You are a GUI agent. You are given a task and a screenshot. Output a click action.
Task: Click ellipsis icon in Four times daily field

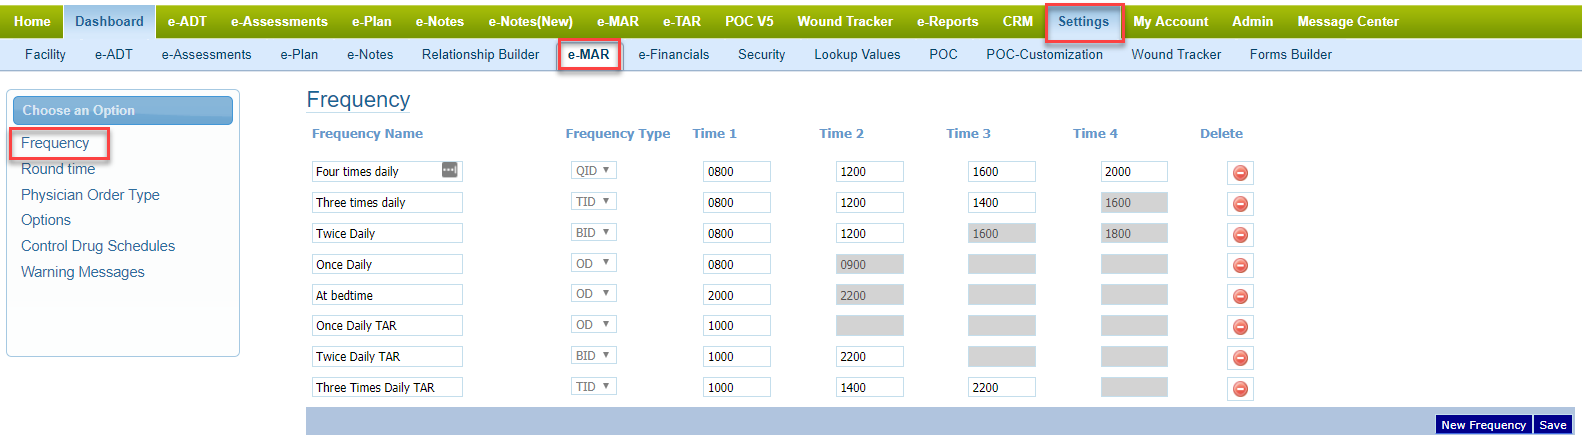pyautogui.click(x=450, y=170)
